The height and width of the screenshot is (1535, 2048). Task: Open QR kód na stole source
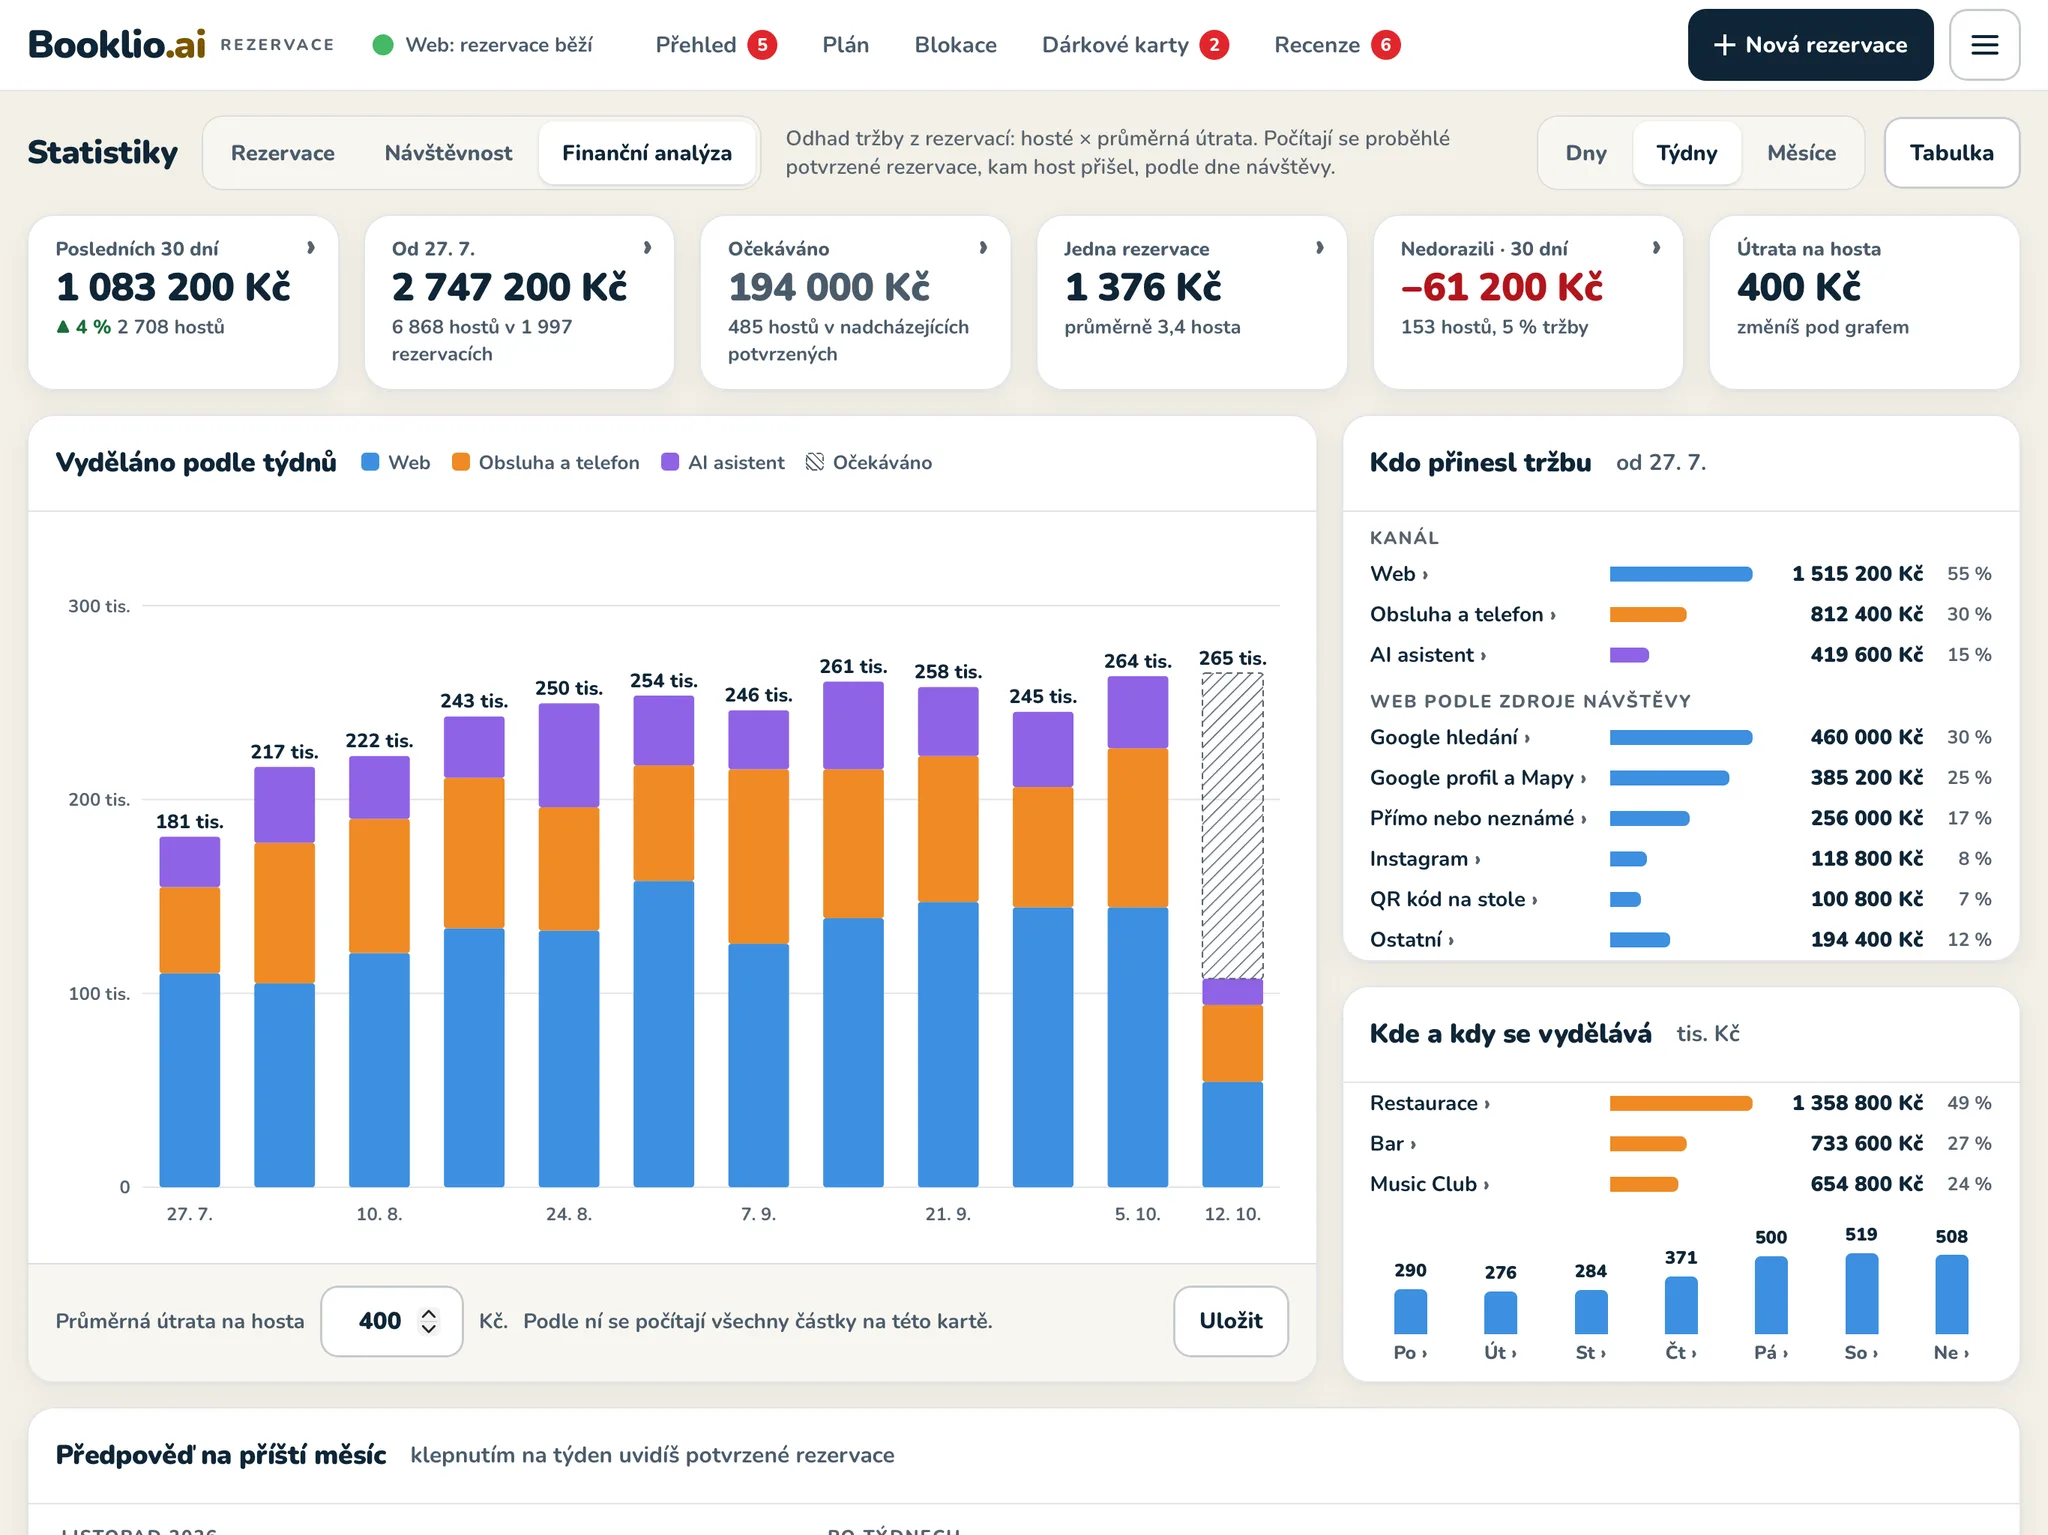click(x=1680, y=899)
